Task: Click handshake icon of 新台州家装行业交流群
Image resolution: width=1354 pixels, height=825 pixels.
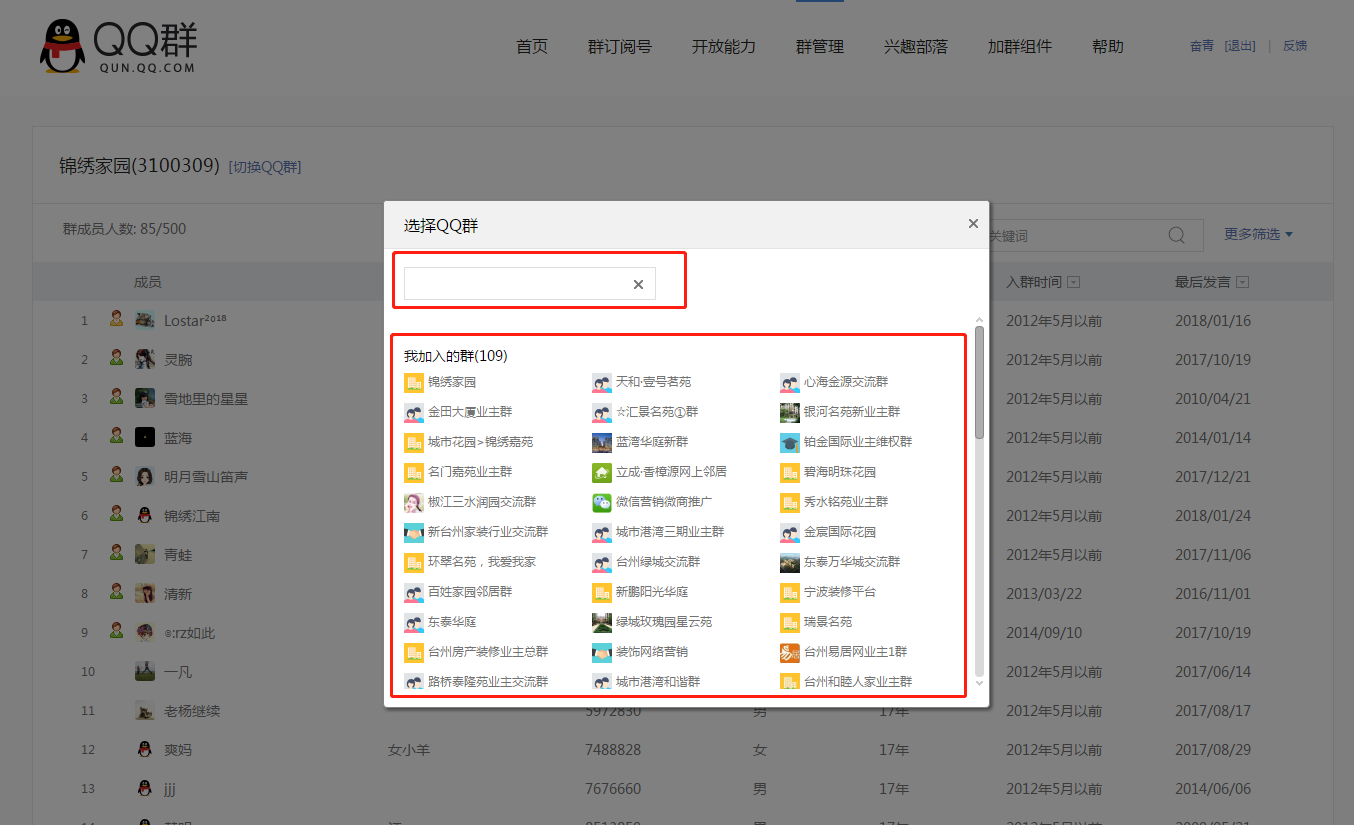Action: 414,532
